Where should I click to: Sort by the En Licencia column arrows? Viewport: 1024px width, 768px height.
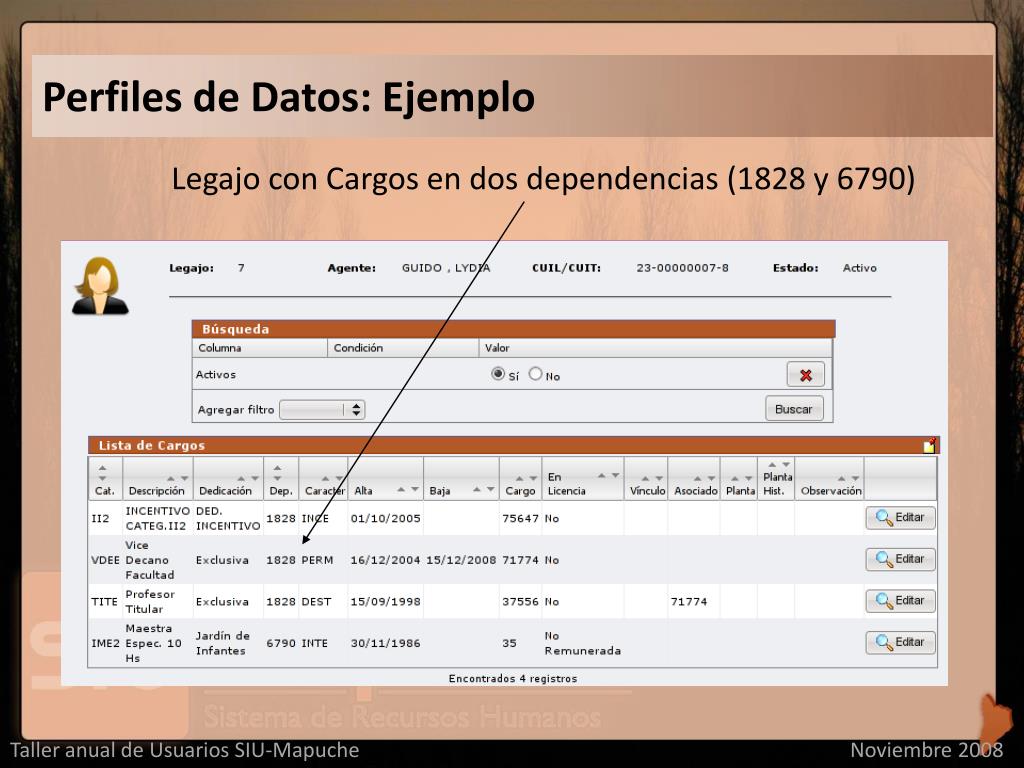point(609,475)
